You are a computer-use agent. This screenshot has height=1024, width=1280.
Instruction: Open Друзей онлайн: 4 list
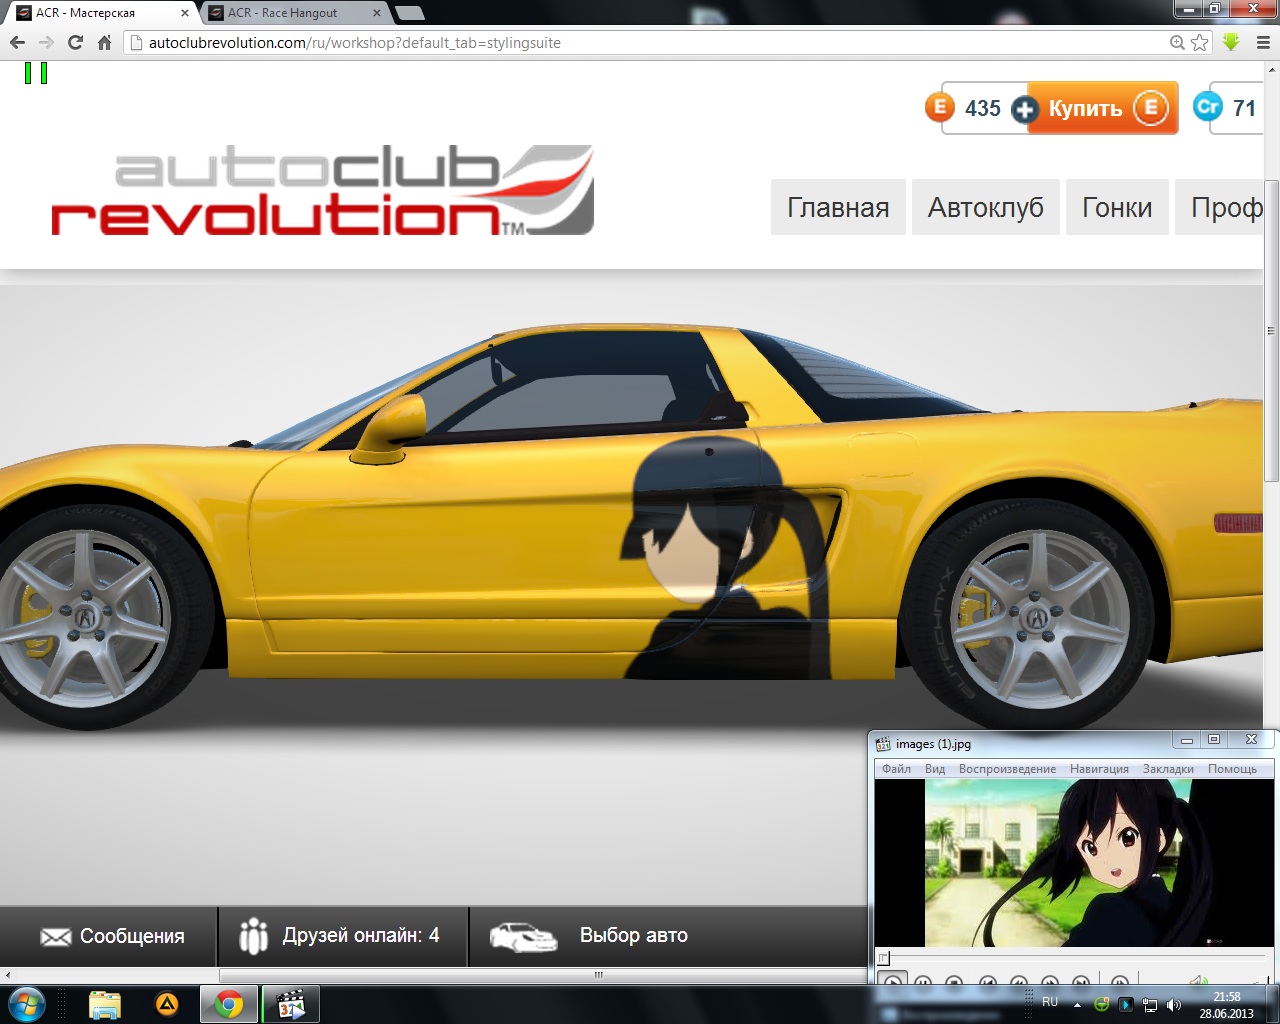343,936
